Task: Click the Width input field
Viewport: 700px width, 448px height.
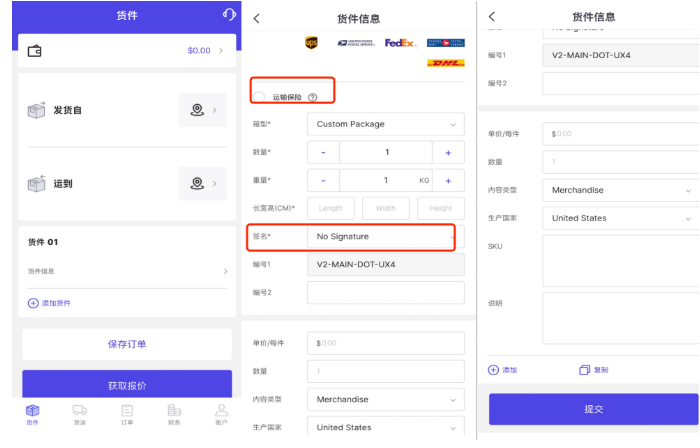Action: click(x=386, y=208)
